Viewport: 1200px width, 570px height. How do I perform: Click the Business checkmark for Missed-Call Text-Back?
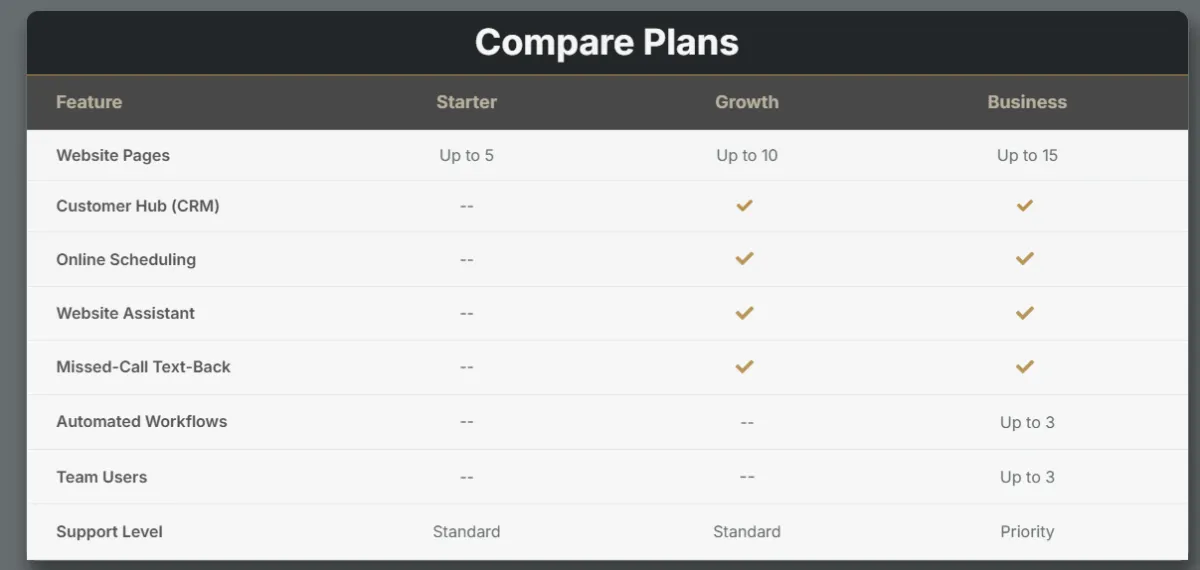[1024, 367]
